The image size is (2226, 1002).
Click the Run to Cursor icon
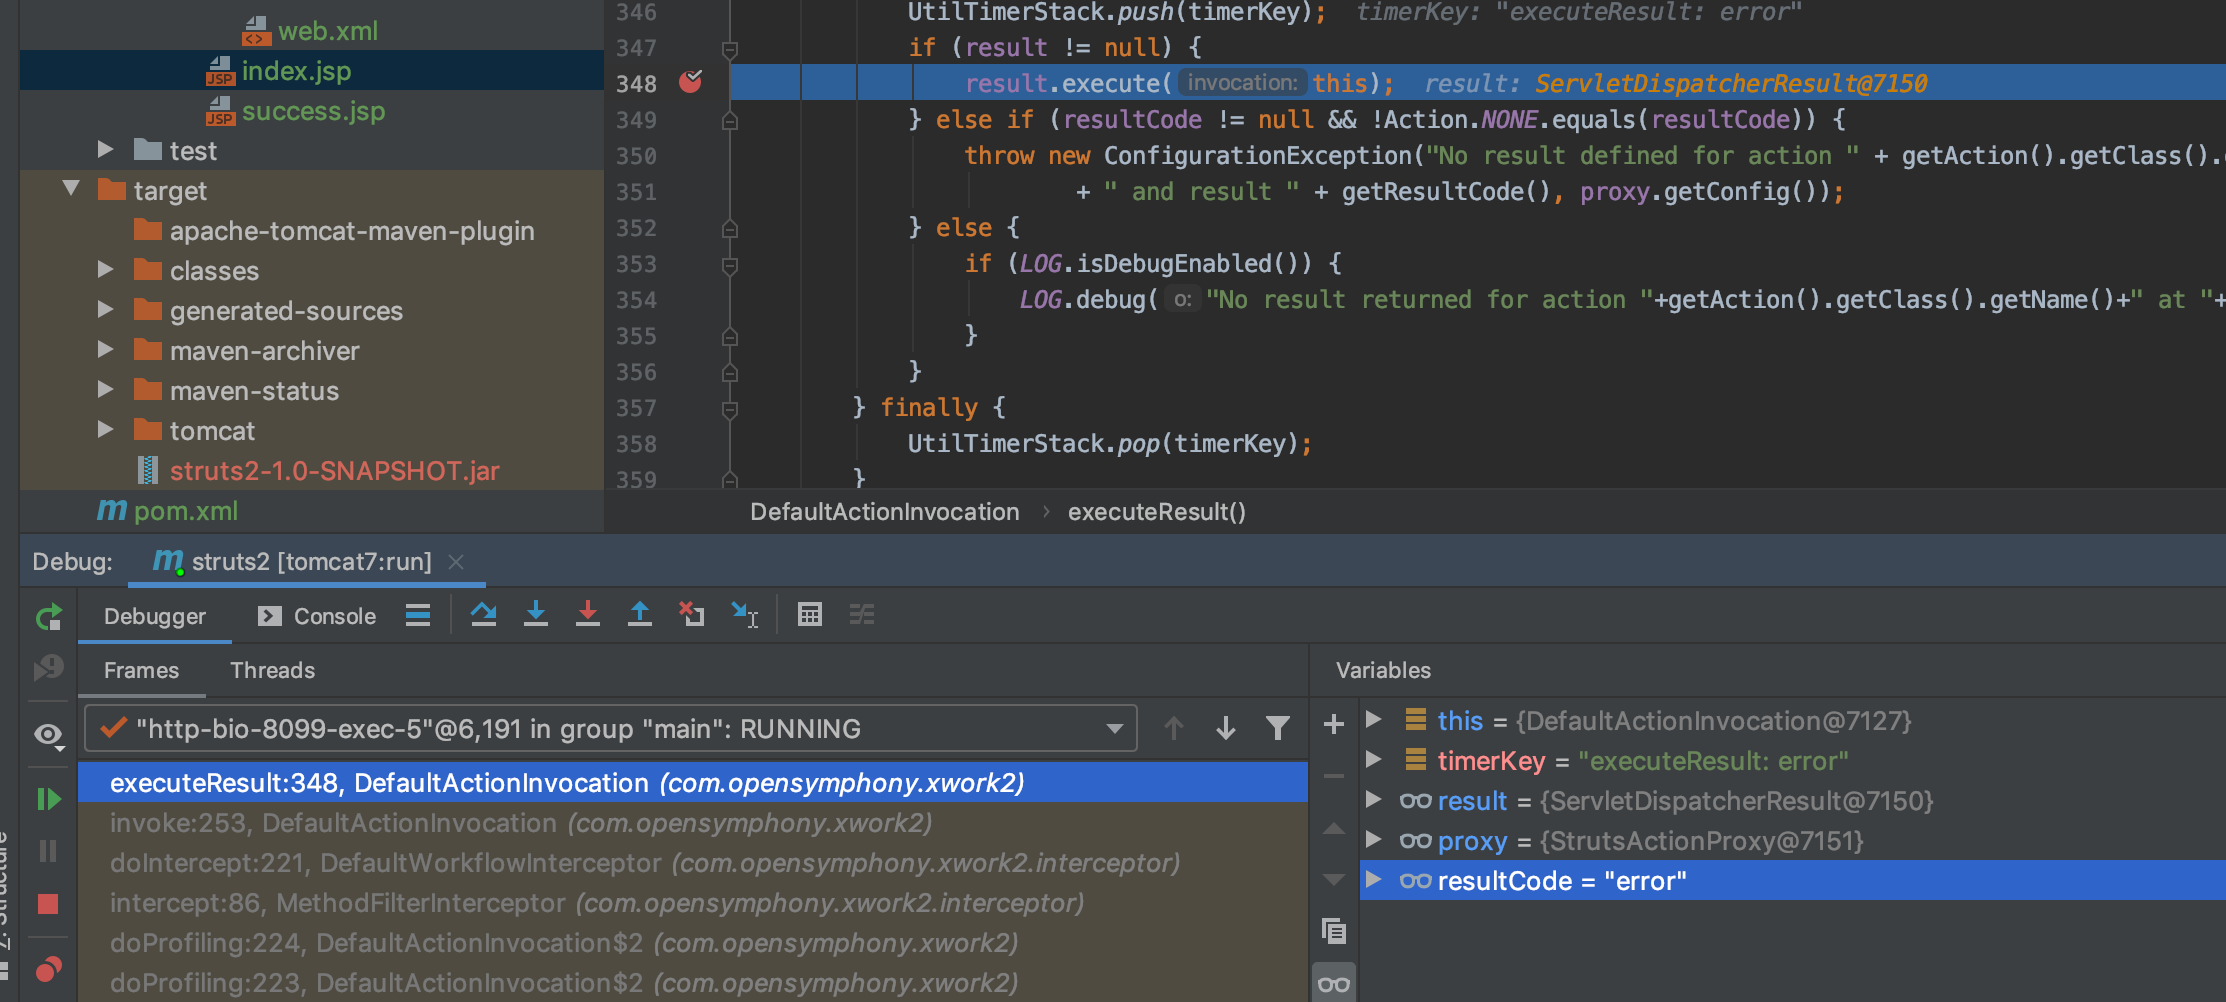(745, 614)
